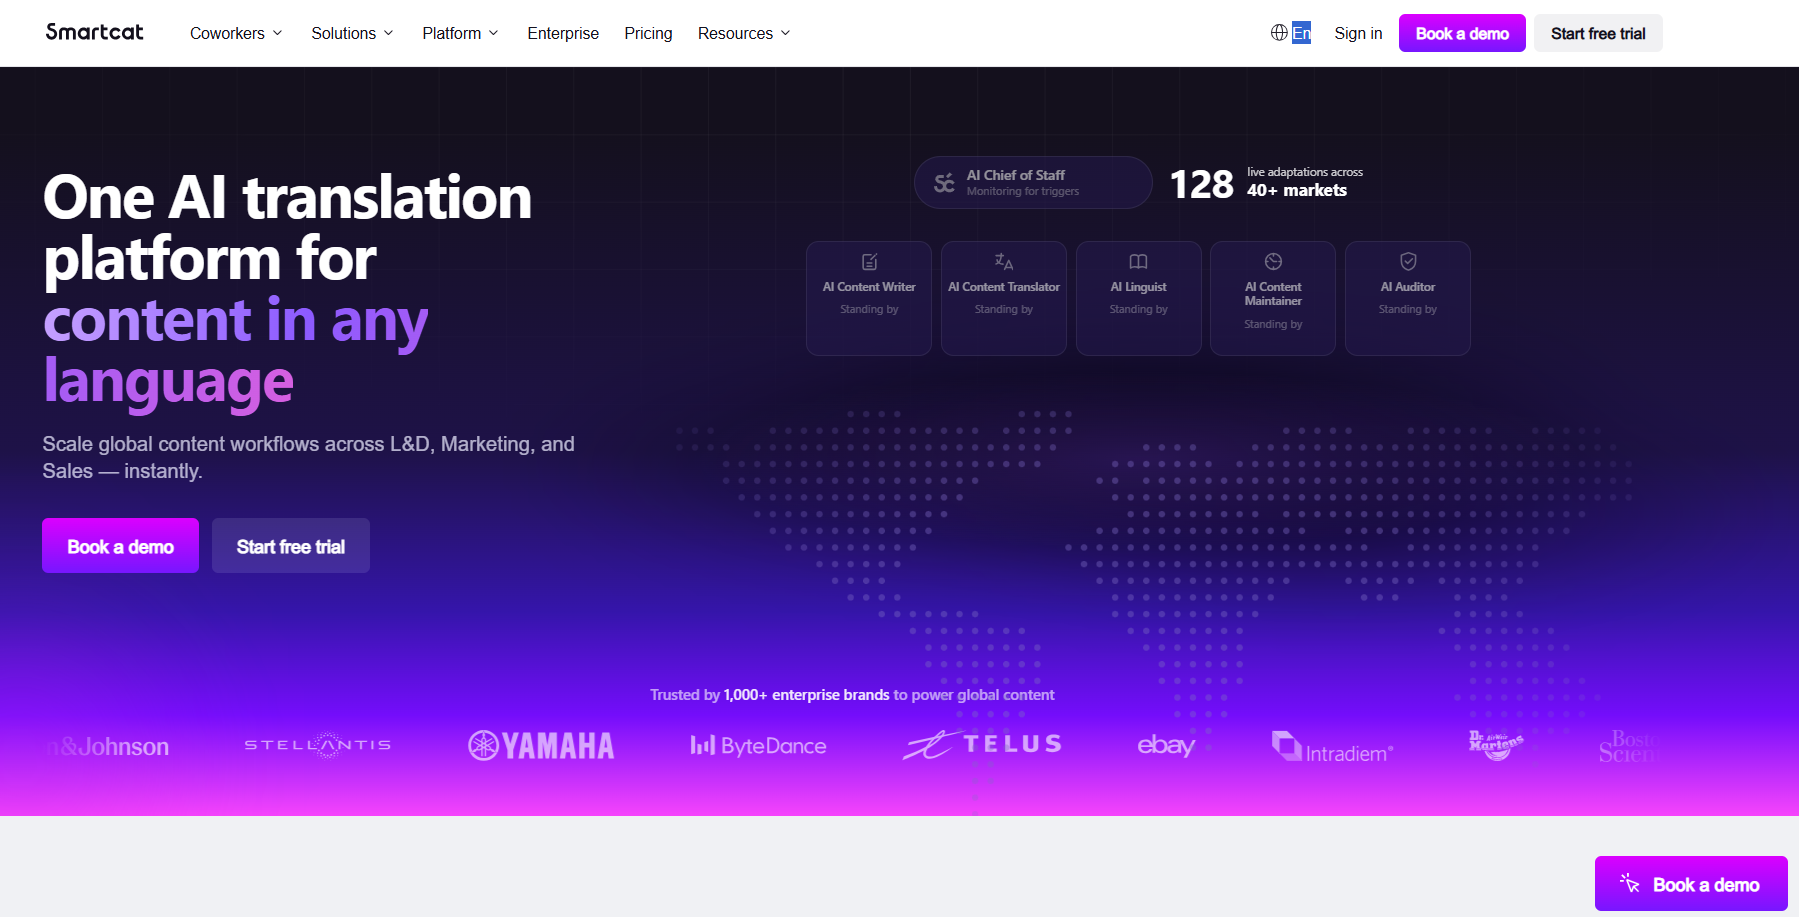Click the Yamaha logo
Image resolution: width=1799 pixels, height=917 pixels.
(541, 746)
